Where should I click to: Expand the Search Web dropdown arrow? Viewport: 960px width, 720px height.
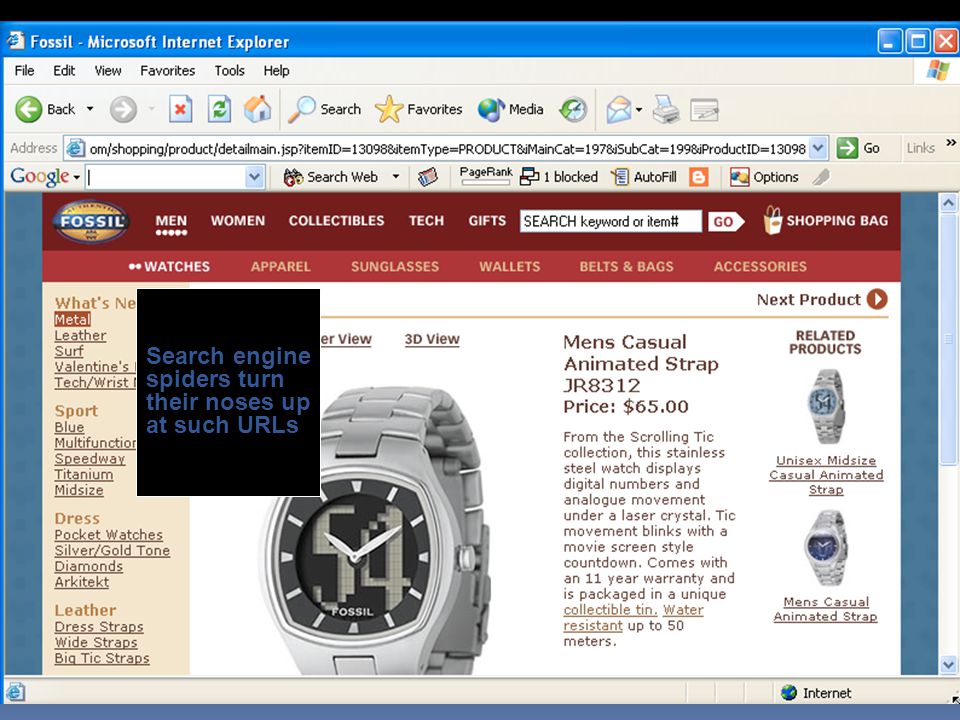click(x=396, y=177)
